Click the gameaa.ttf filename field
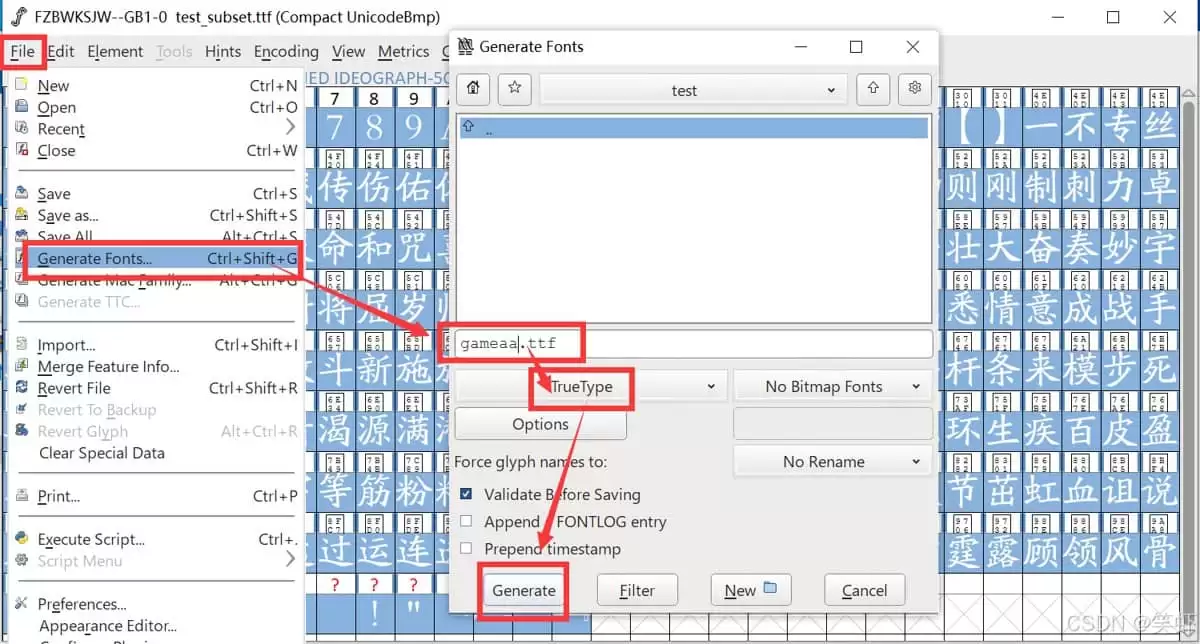 pos(693,344)
